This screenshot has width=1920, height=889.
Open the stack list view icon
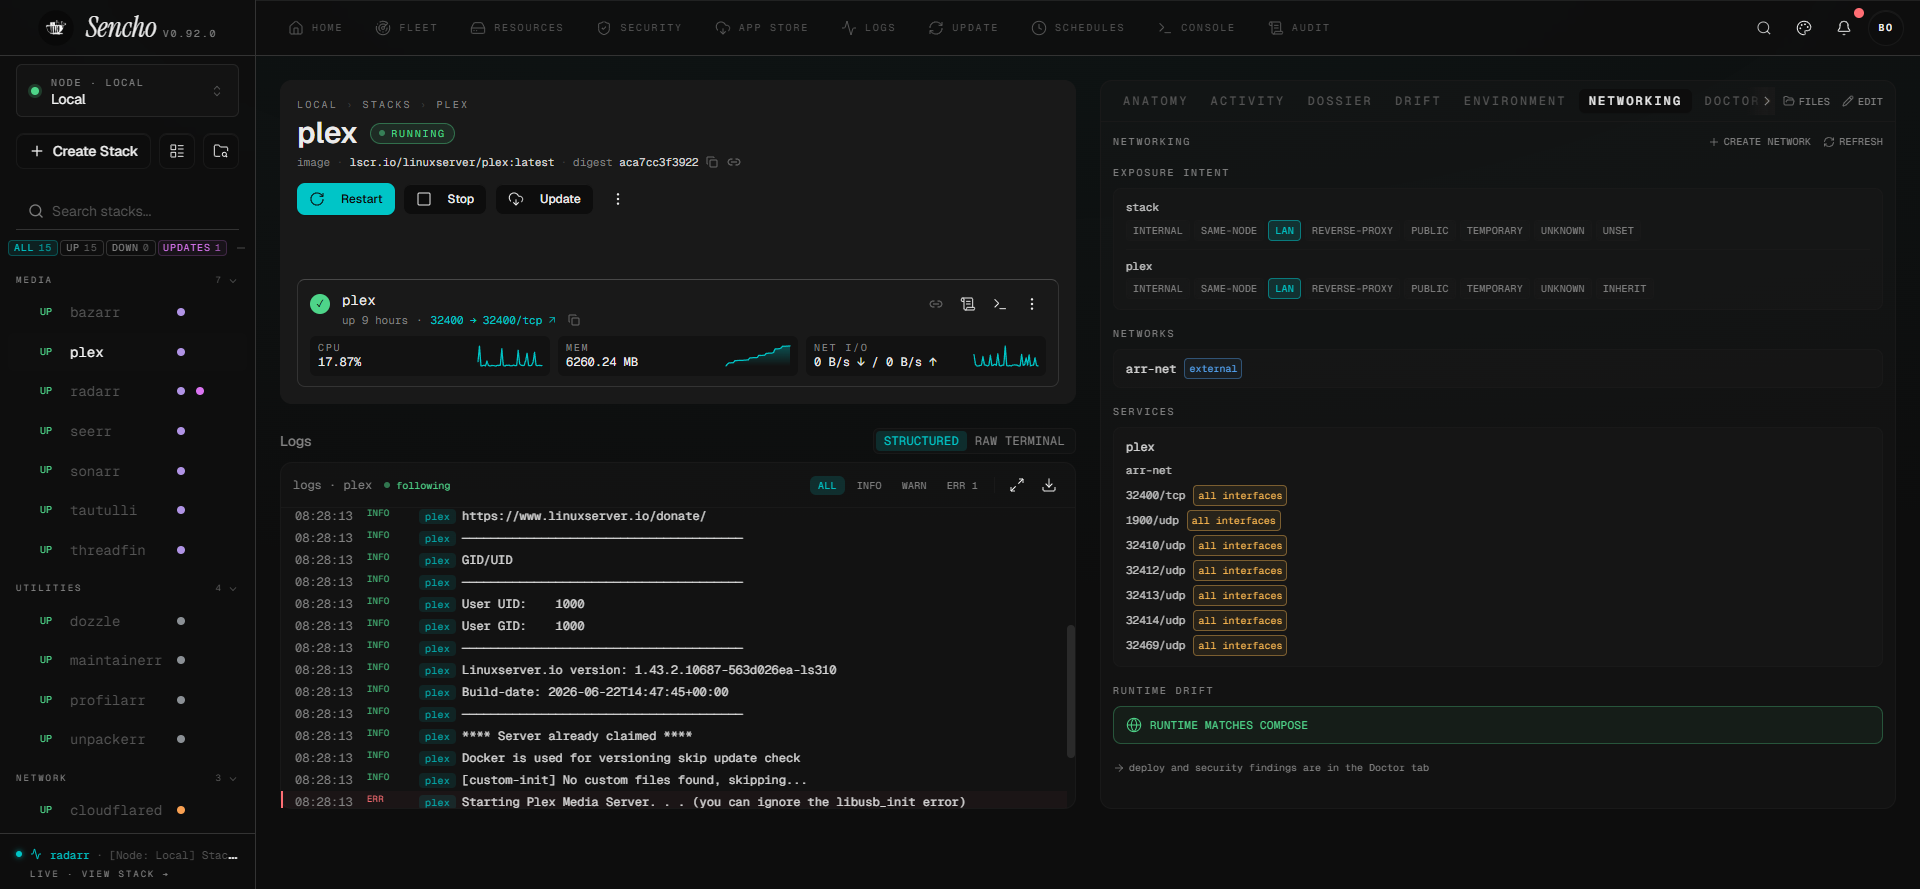click(x=177, y=151)
